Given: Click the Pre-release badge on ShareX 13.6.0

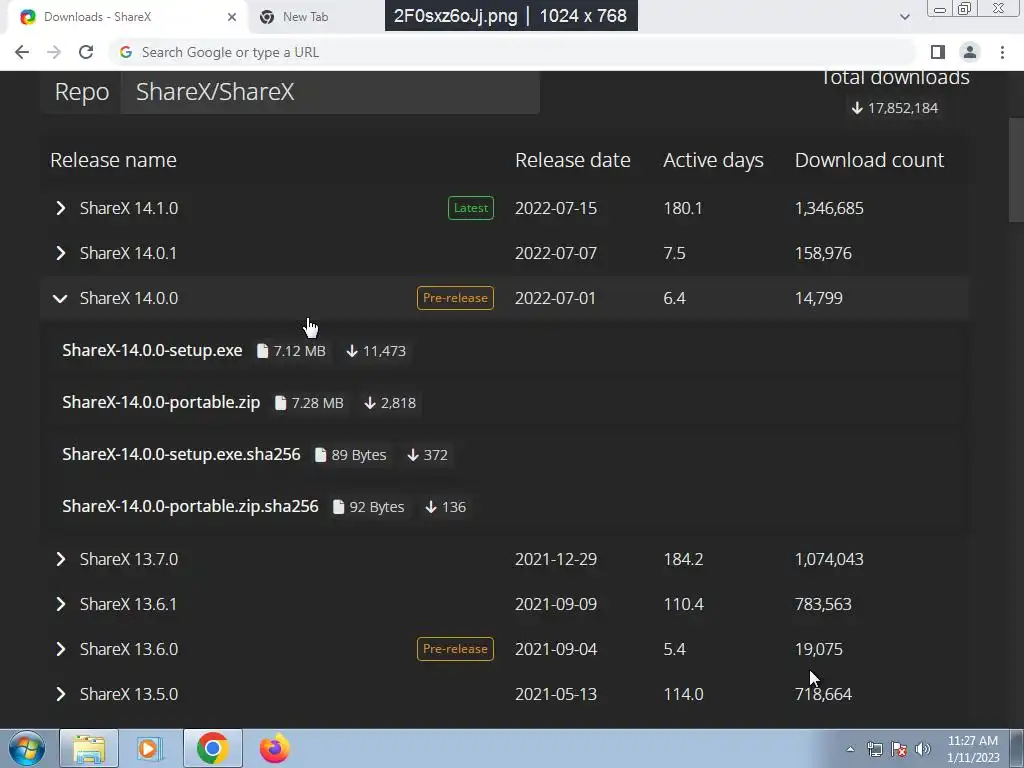Looking at the screenshot, I should (x=455, y=649).
